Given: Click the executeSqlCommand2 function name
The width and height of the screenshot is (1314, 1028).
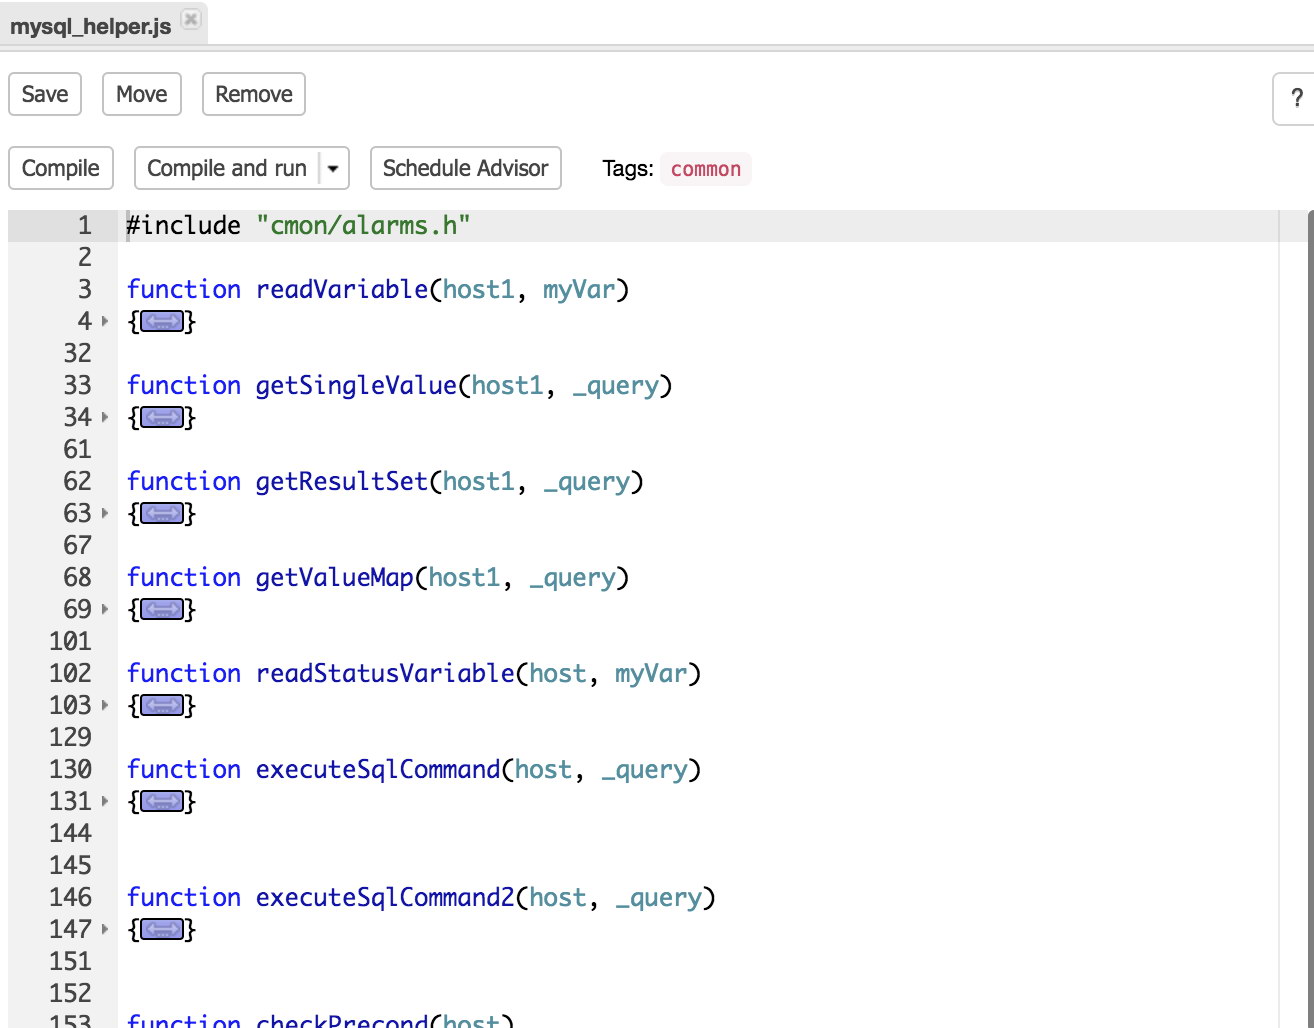Looking at the screenshot, I should tap(385, 897).
